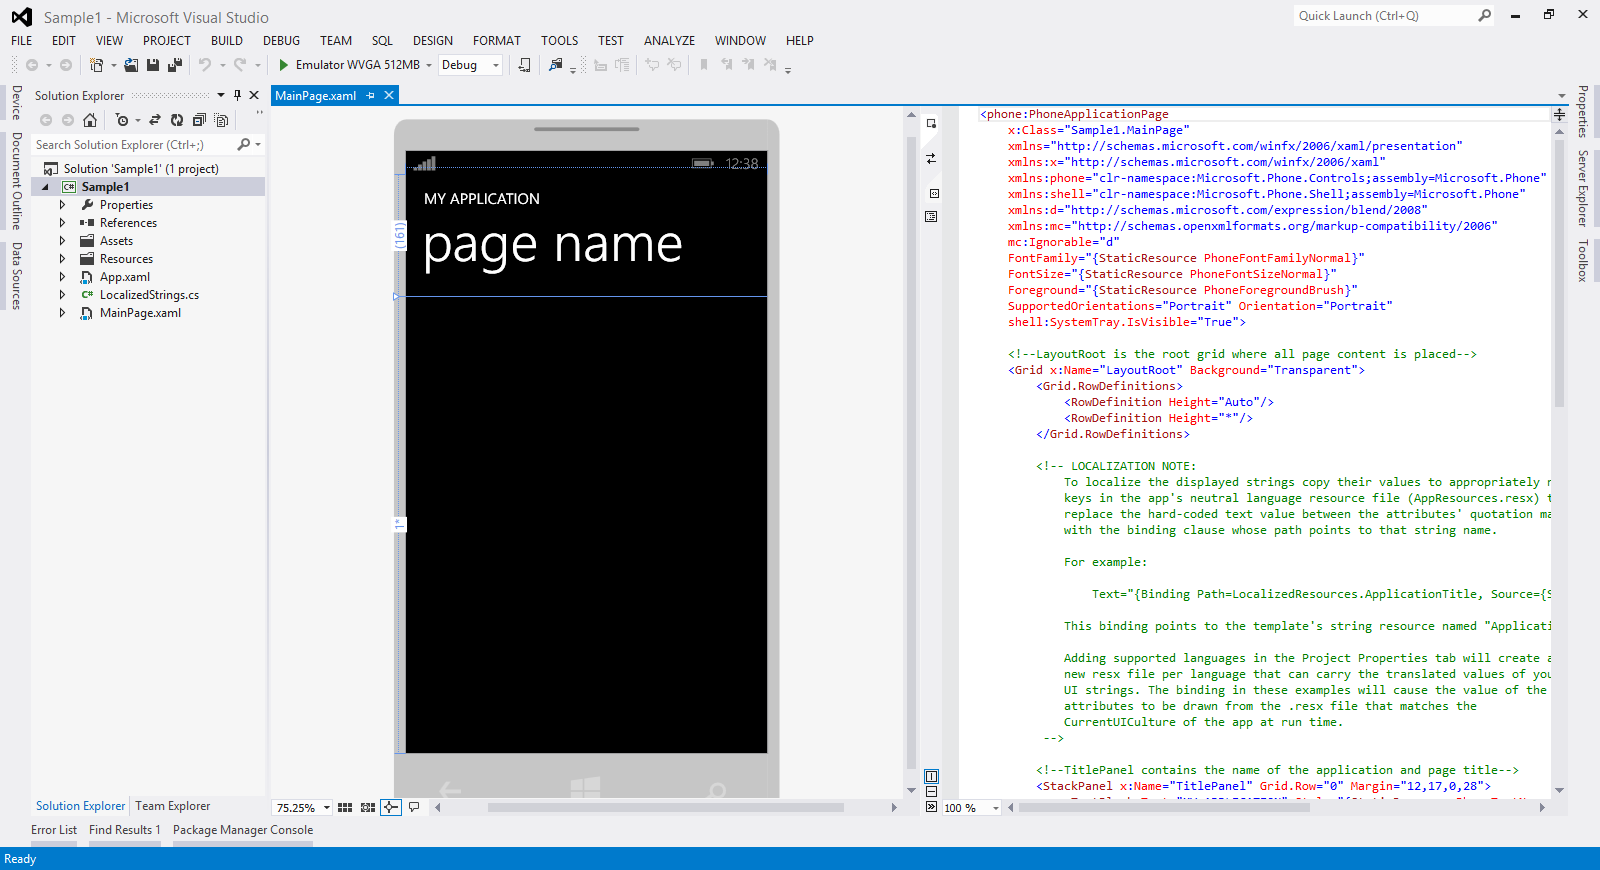Start debugging with the green play arrow
Image resolution: width=1600 pixels, height=870 pixels.
[x=284, y=65]
